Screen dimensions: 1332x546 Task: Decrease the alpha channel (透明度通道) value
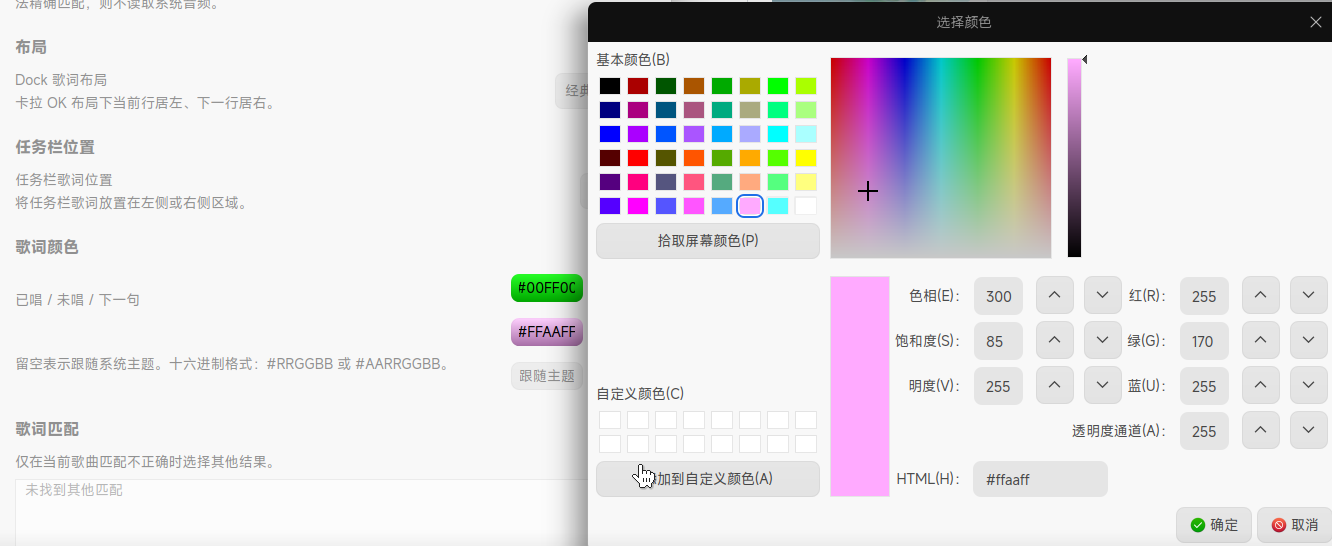(x=1309, y=430)
